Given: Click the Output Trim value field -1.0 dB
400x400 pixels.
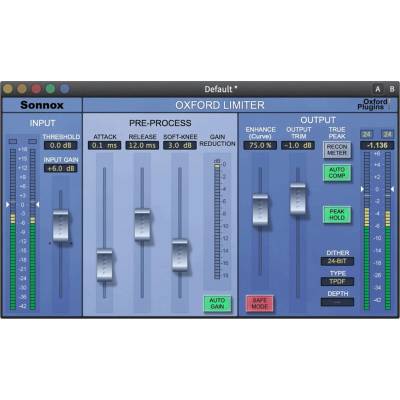Looking at the screenshot, I should point(298,145).
